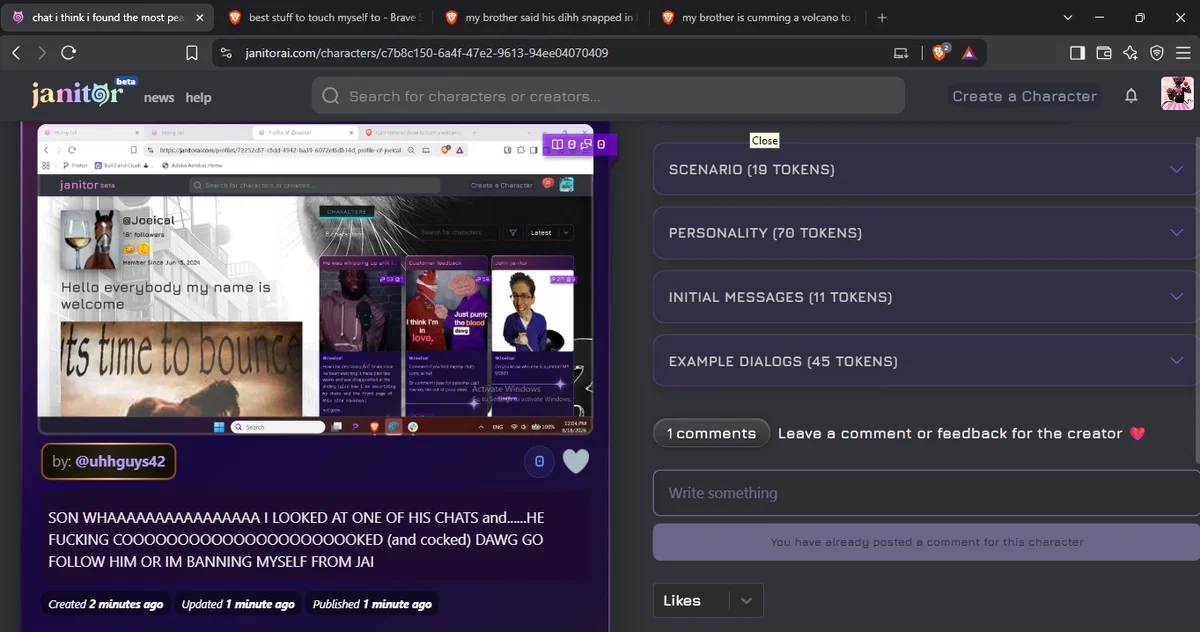Click the character search field

[x=608, y=96]
